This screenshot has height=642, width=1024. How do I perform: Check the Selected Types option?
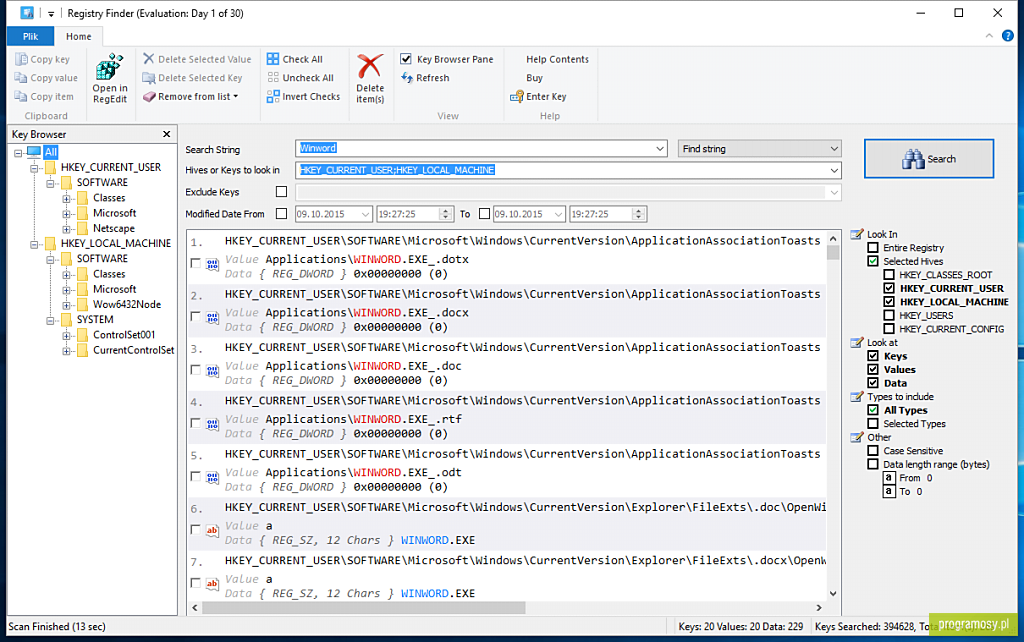click(x=872, y=424)
